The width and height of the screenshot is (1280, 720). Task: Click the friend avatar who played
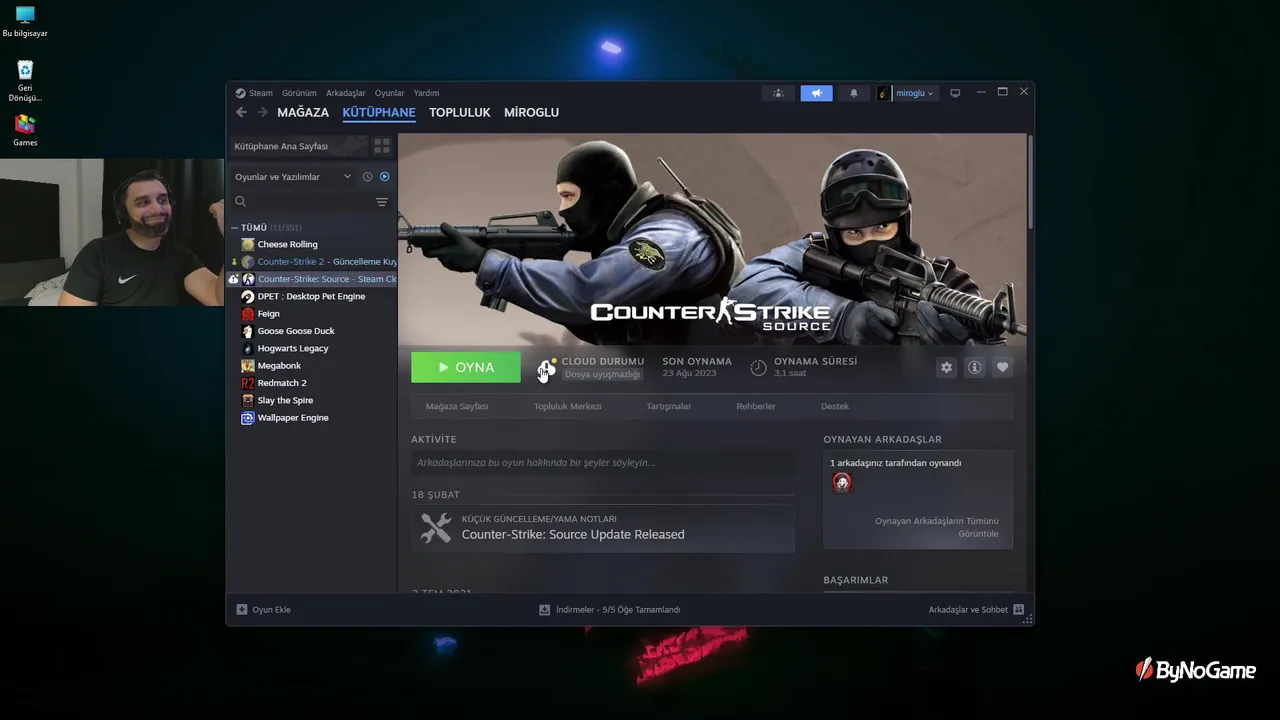tap(842, 483)
